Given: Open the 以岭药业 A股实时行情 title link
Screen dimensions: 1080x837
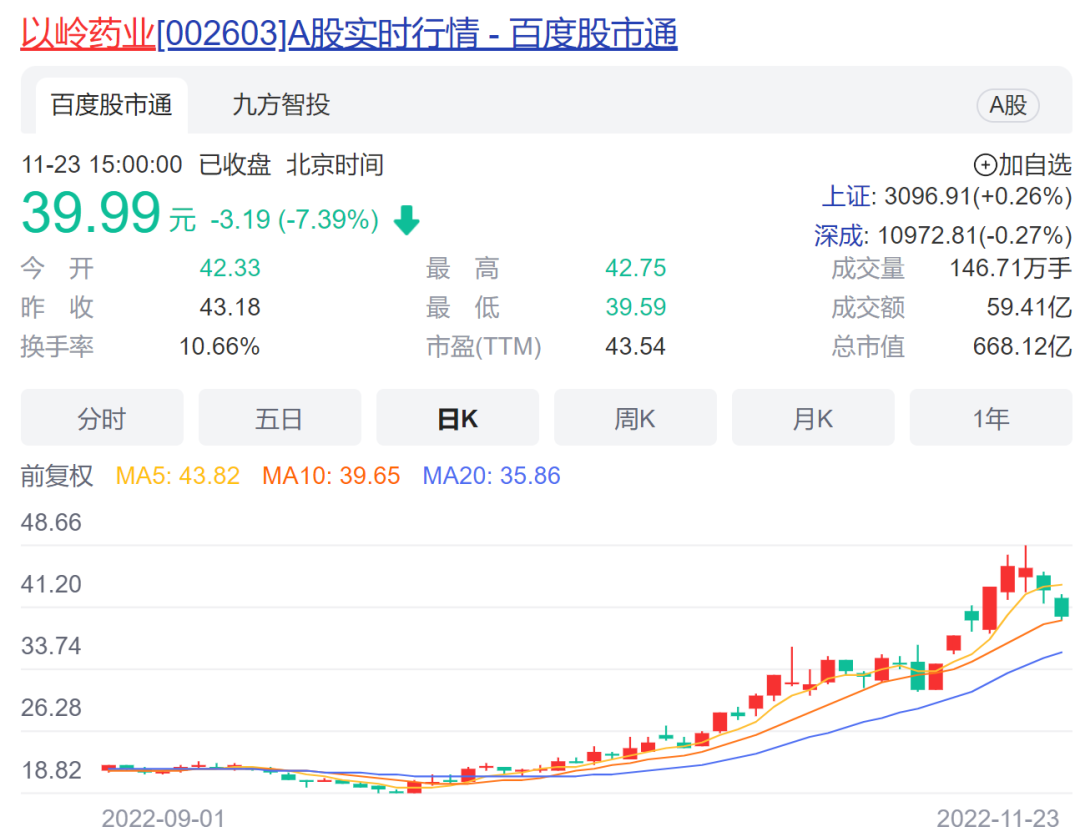Looking at the screenshot, I should pos(349,34).
